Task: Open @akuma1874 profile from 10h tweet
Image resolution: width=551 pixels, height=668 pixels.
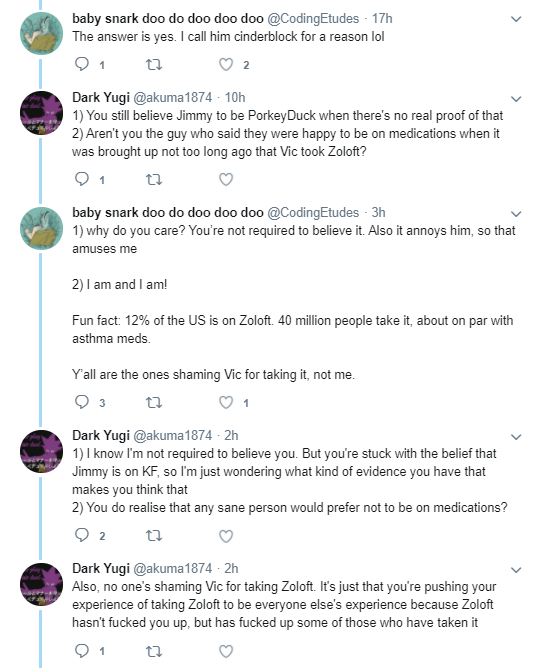Action: pos(173,98)
